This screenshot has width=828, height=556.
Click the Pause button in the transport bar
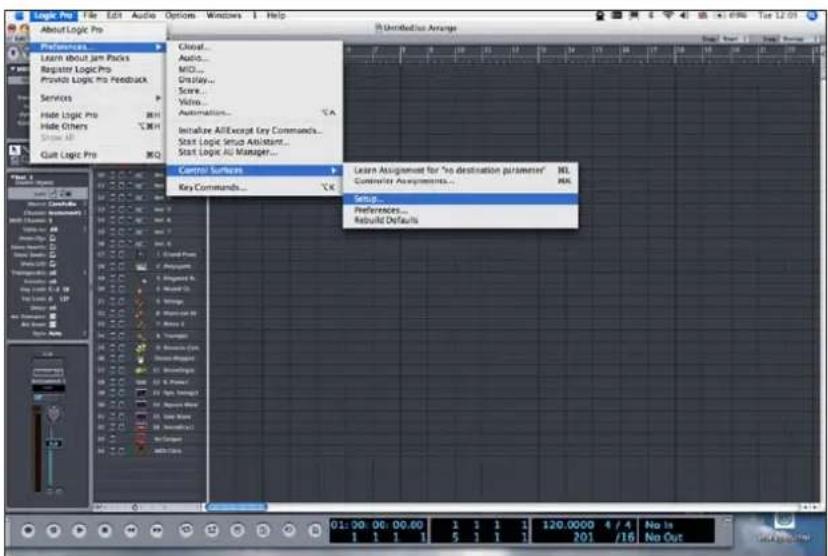[53, 530]
